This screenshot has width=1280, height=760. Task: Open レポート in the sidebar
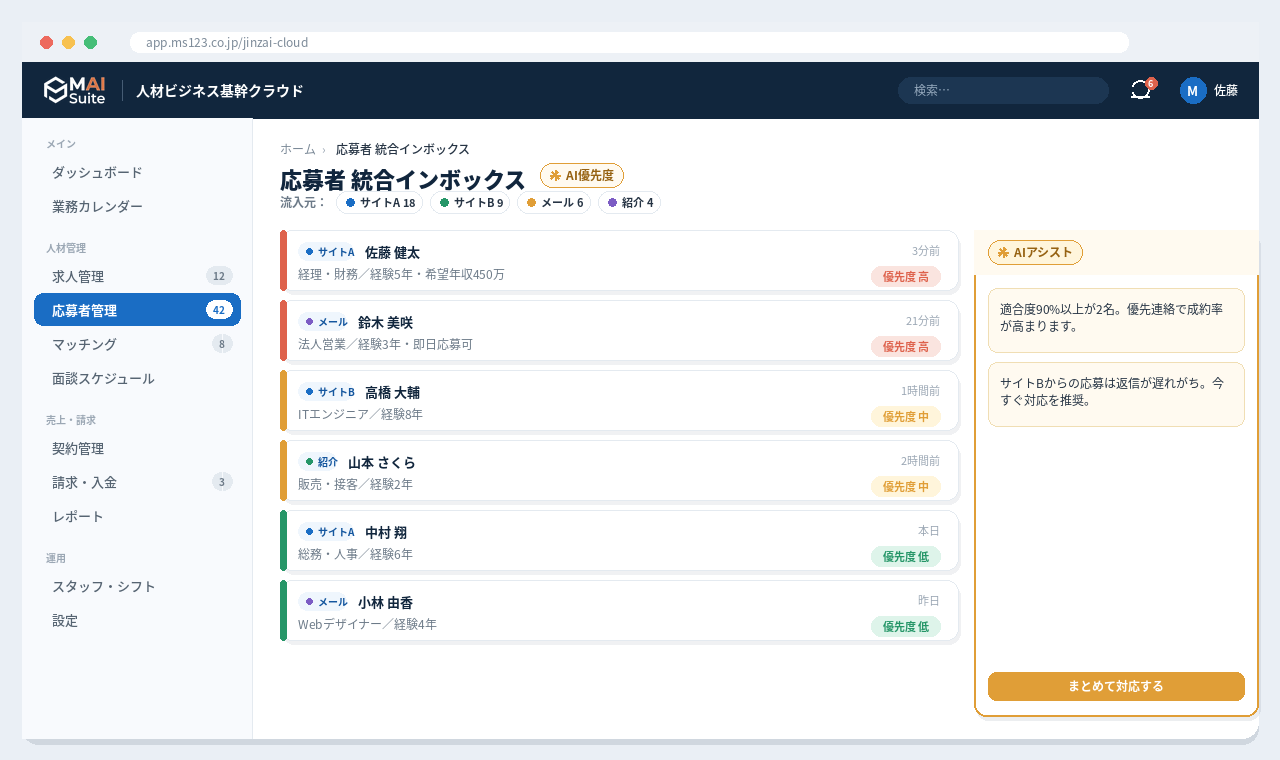137,516
